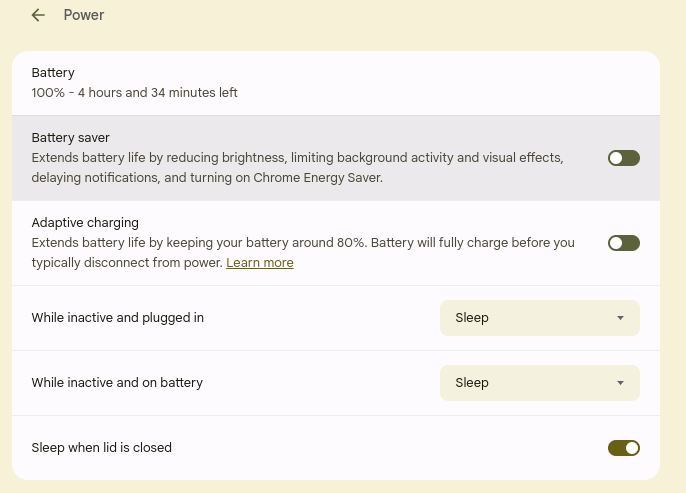Click plugged-in dropdown arrow icon
The width and height of the screenshot is (686, 493).
tap(620, 318)
